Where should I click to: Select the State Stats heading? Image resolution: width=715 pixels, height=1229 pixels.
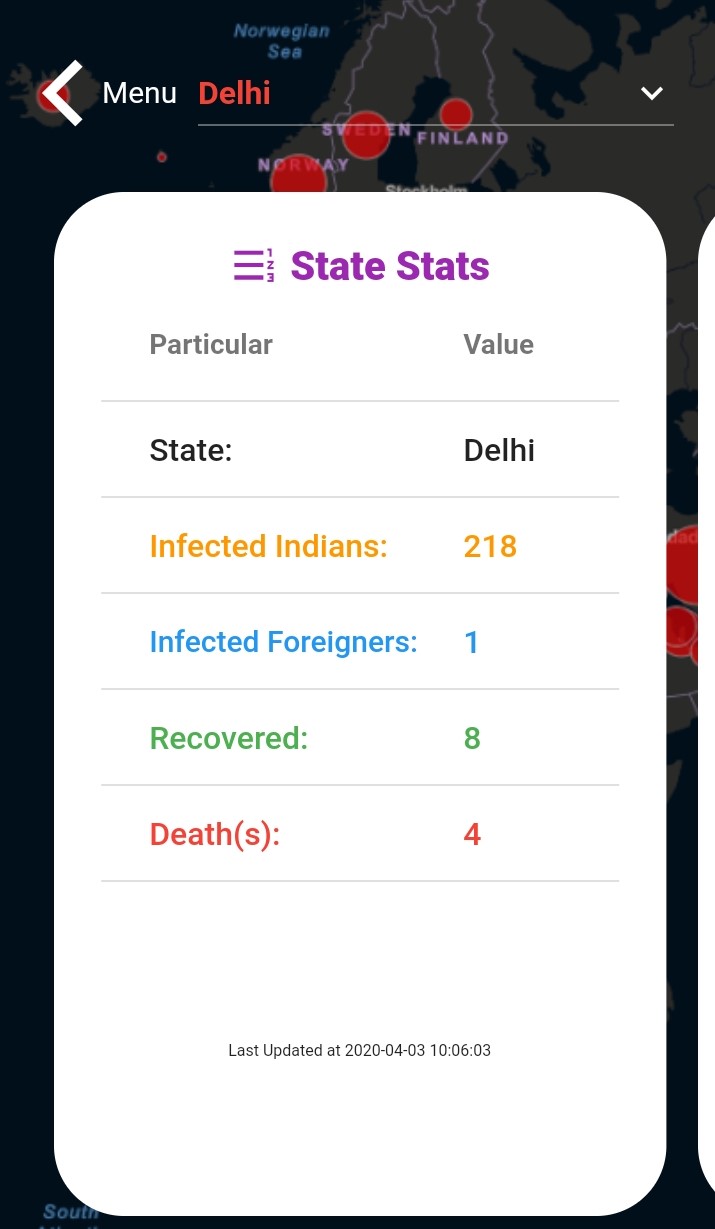pyautogui.click(x=390, y=266)
